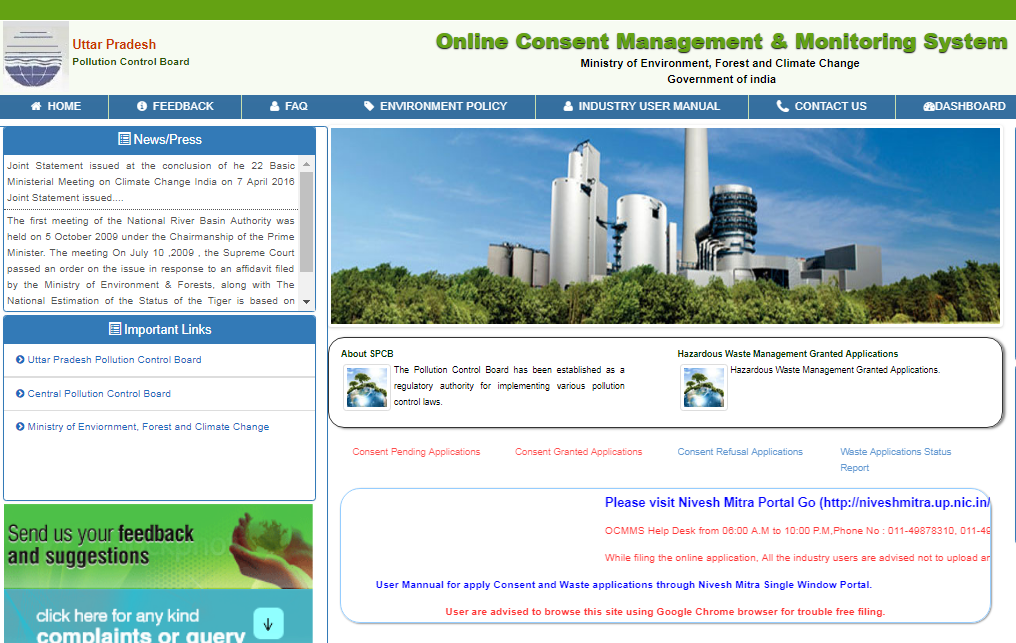
Task: Click the Industry User Manual person icon
Action: point(568,106)
